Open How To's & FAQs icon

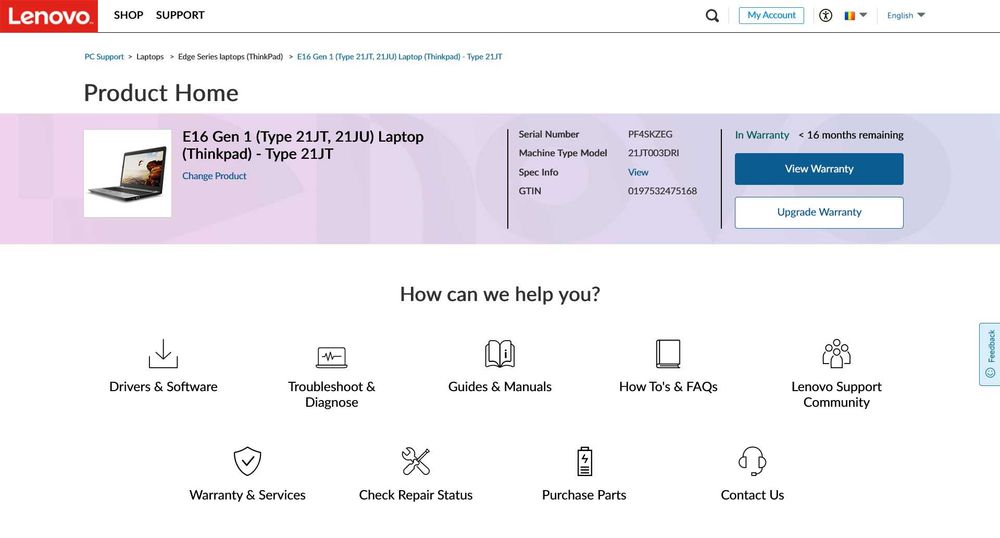coord(668,354)
